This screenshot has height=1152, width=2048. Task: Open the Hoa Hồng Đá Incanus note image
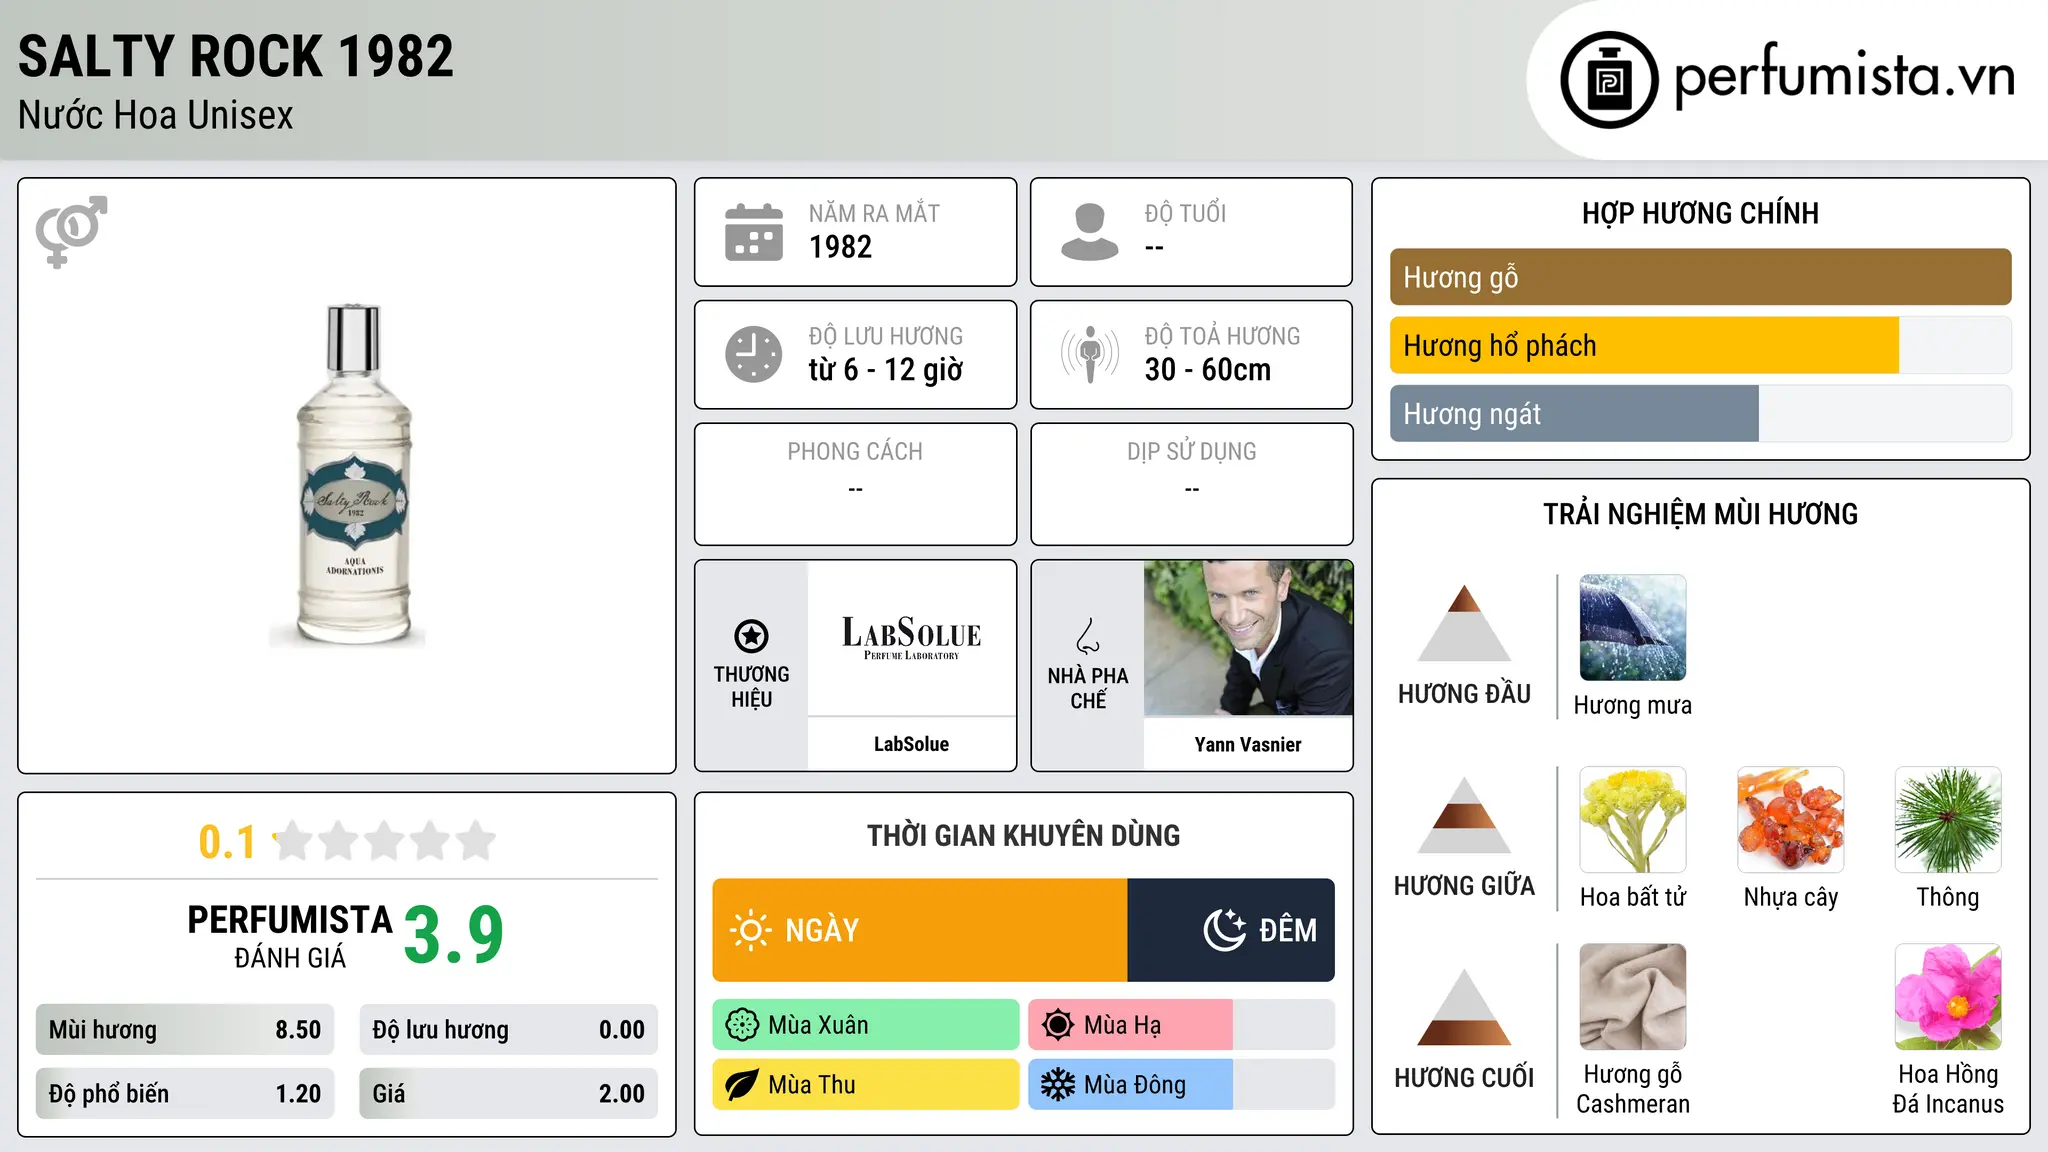(1948, 997)
